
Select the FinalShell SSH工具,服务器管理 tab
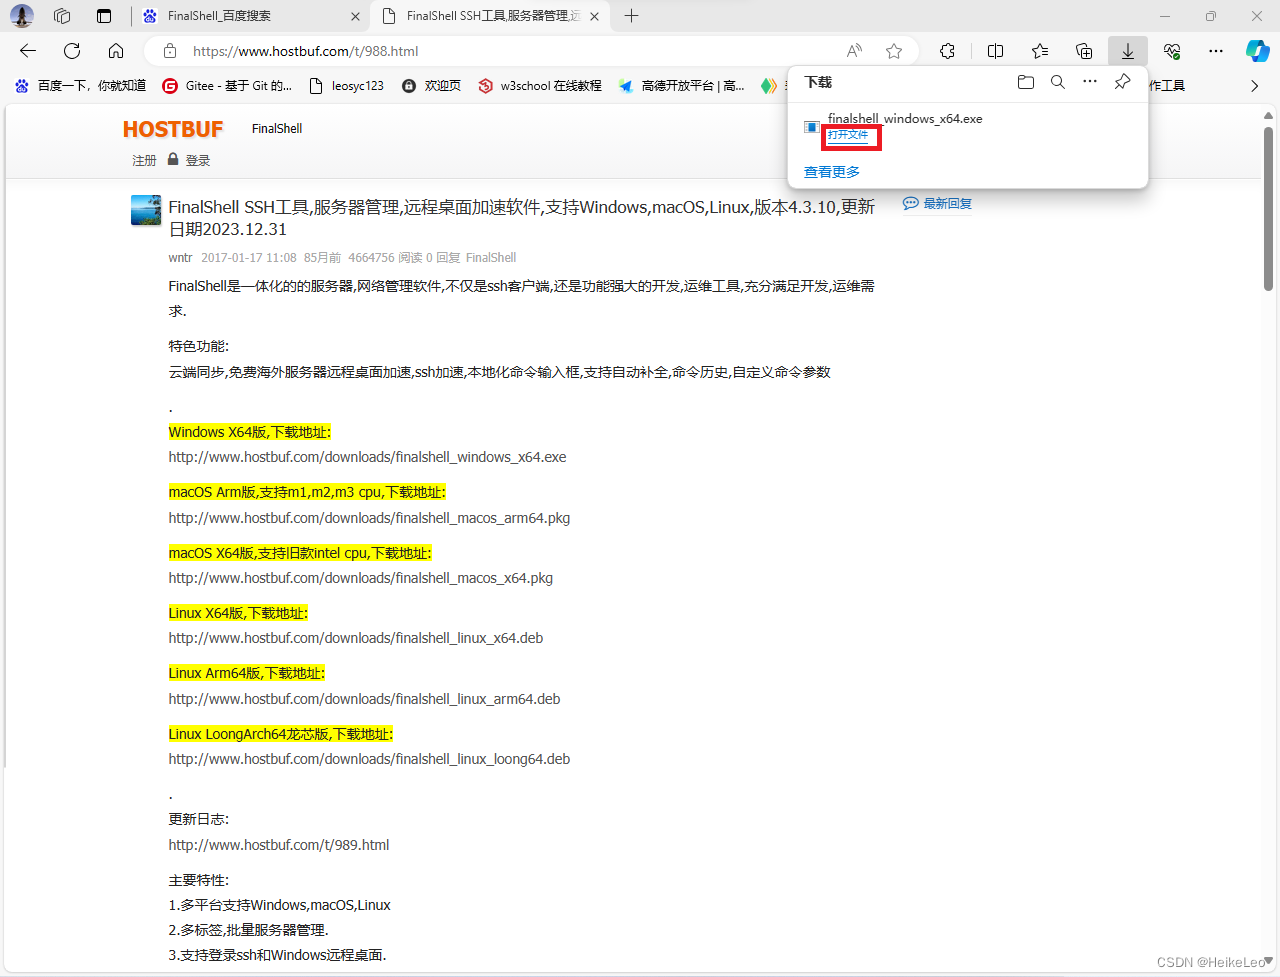coord(490,16)
